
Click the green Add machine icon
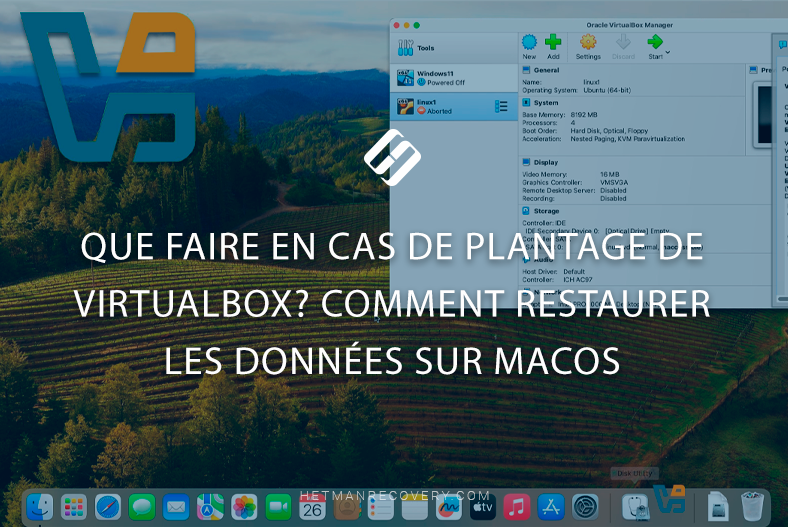(552, 46)
